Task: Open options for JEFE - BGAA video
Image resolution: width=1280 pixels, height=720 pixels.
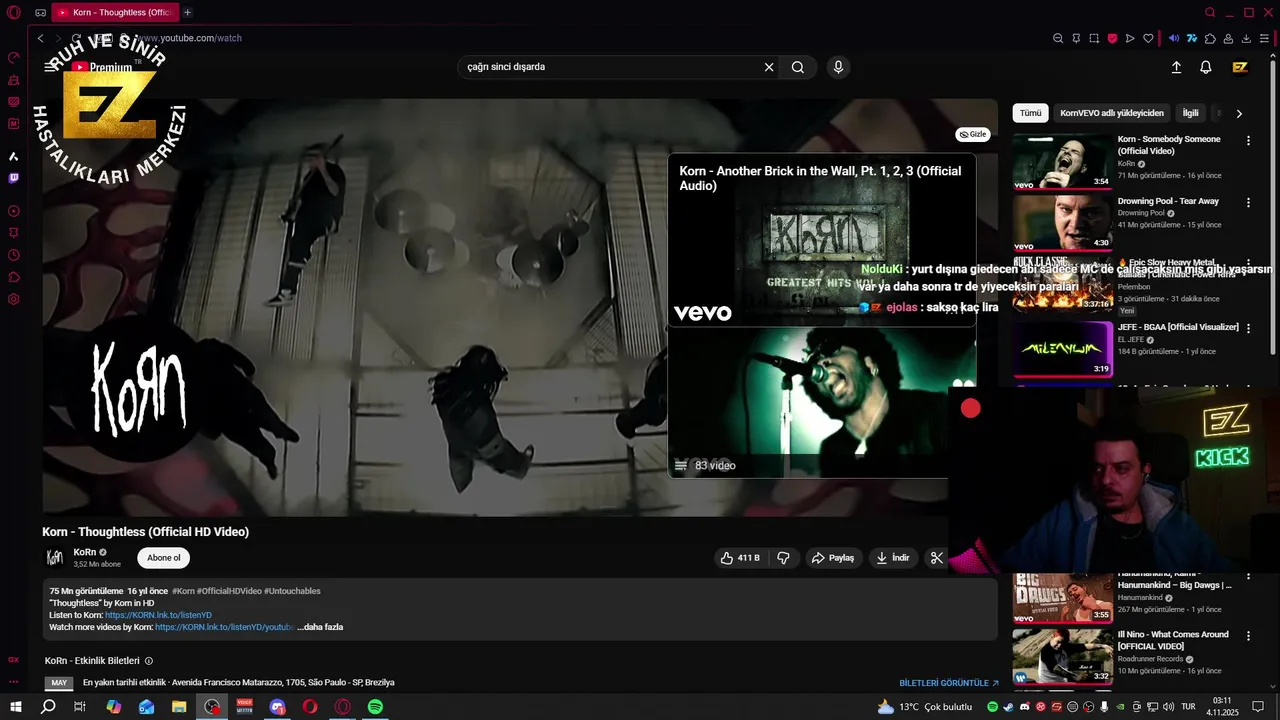Action: (1248, 329)
